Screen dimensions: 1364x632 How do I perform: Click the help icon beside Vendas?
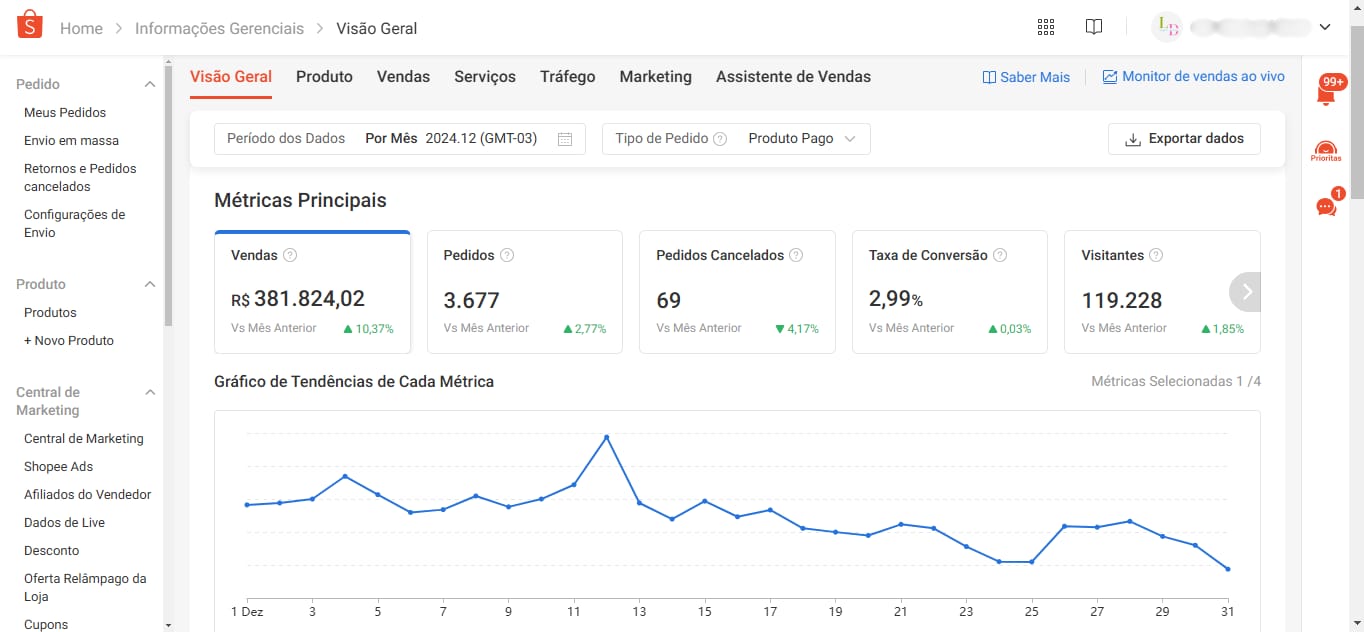290,255
